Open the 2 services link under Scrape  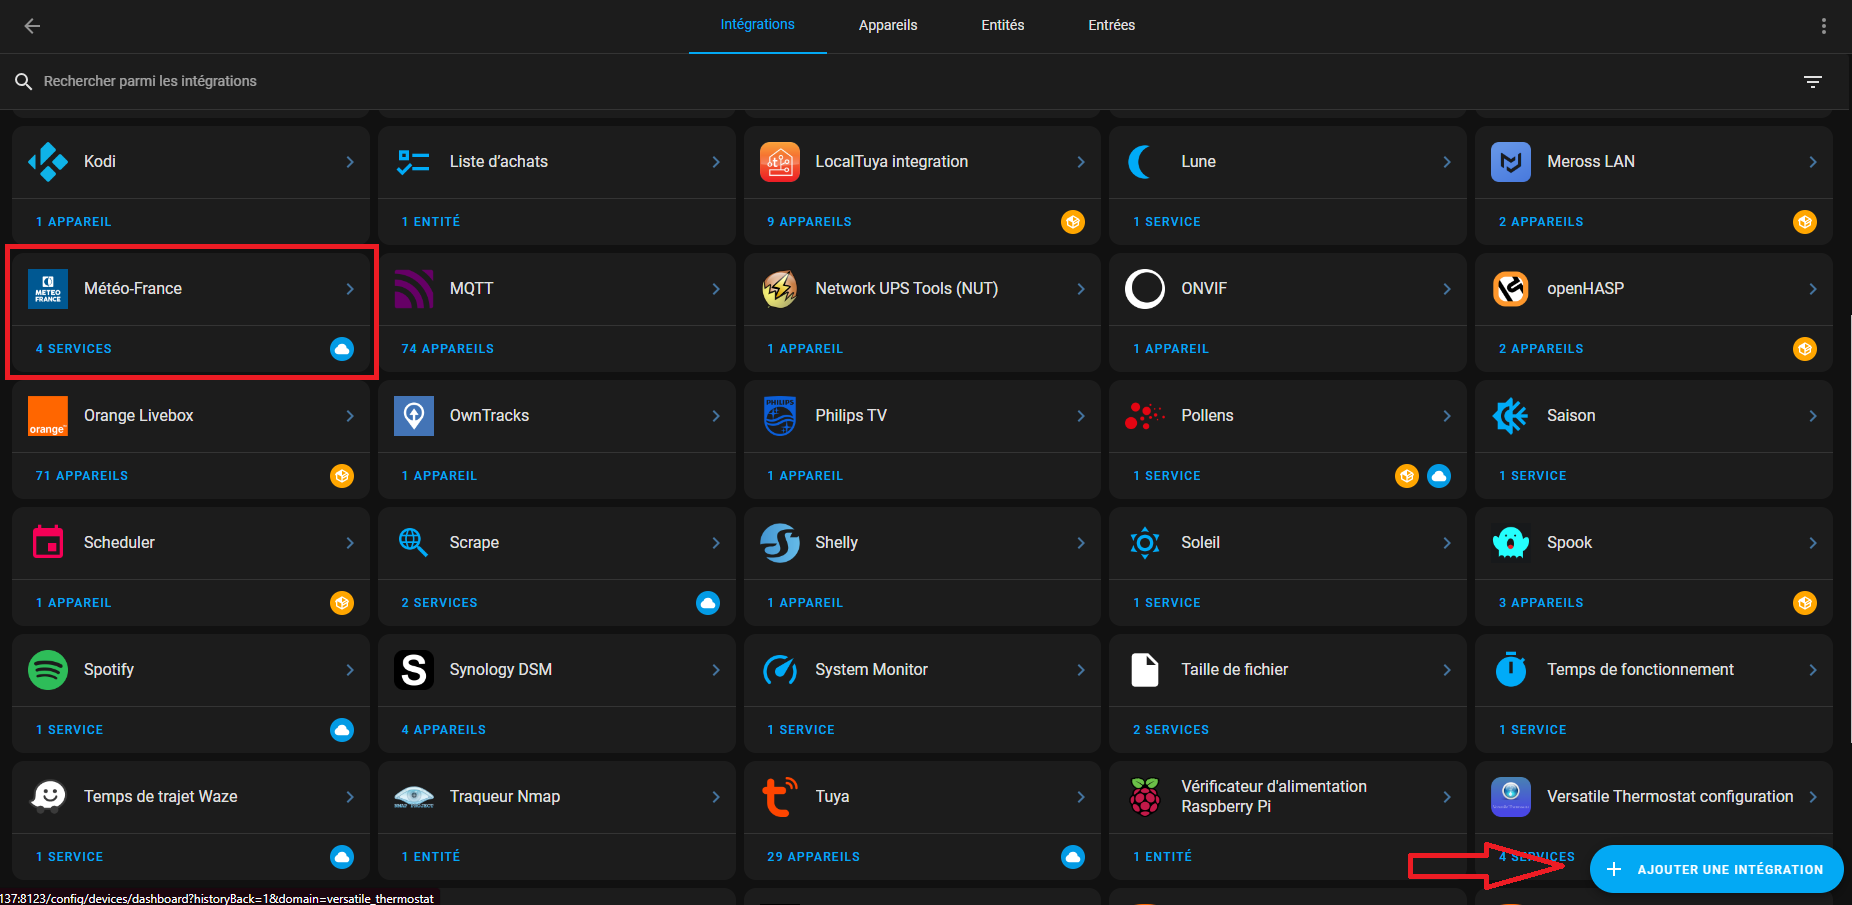click(440, 603)
